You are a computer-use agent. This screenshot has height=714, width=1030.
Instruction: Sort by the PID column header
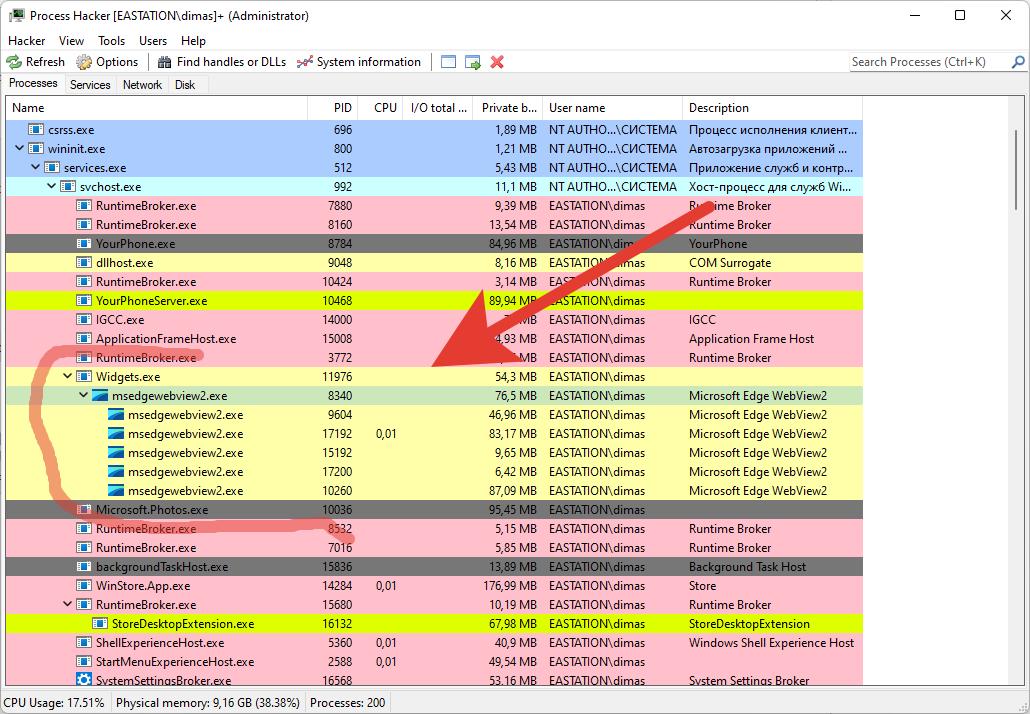332,108
